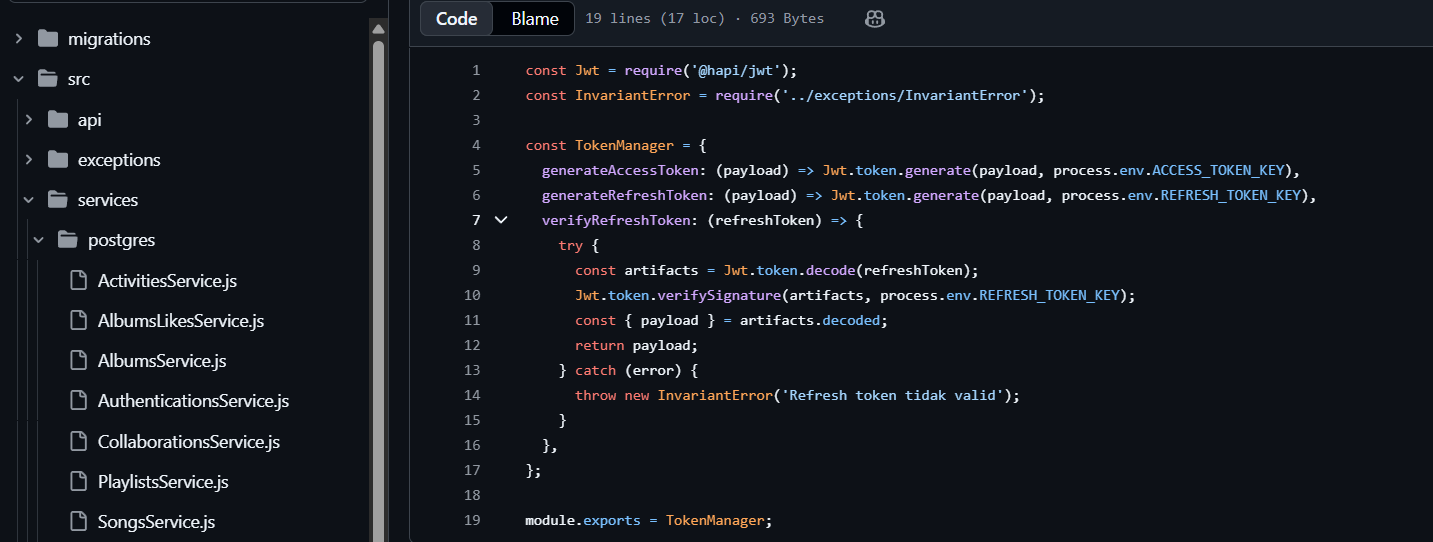The image size is (1433, 542).
Task: Select line number 14 in code
Action: click(472, 395)
